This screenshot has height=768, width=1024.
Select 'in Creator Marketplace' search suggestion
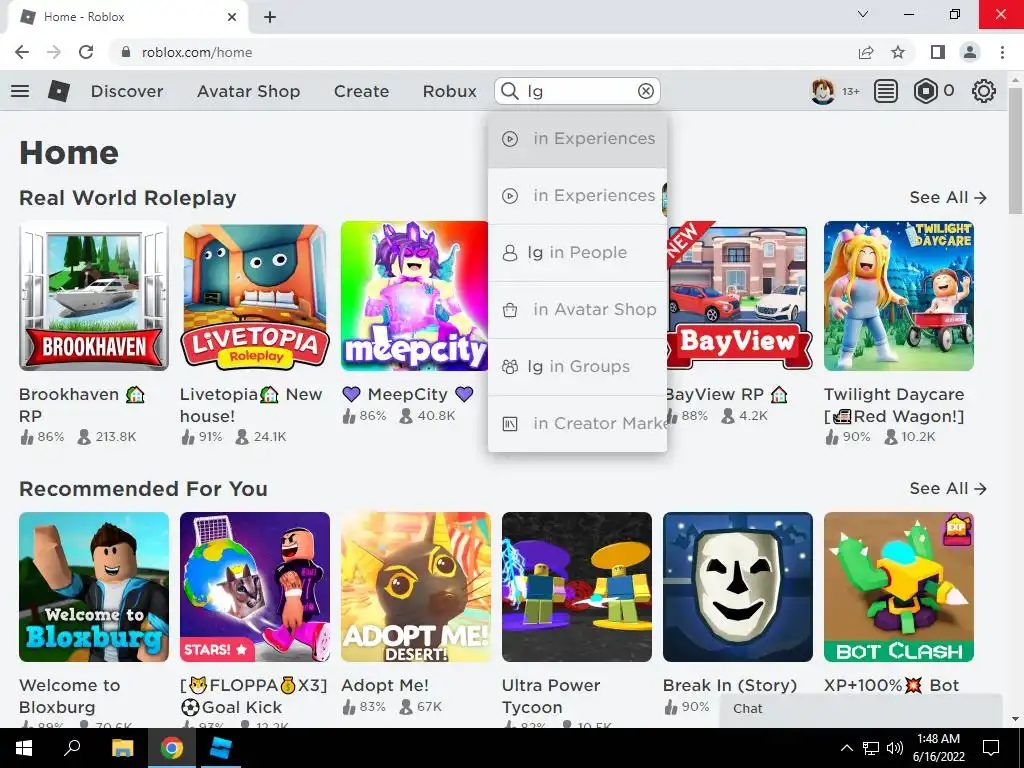coord(577,423)
